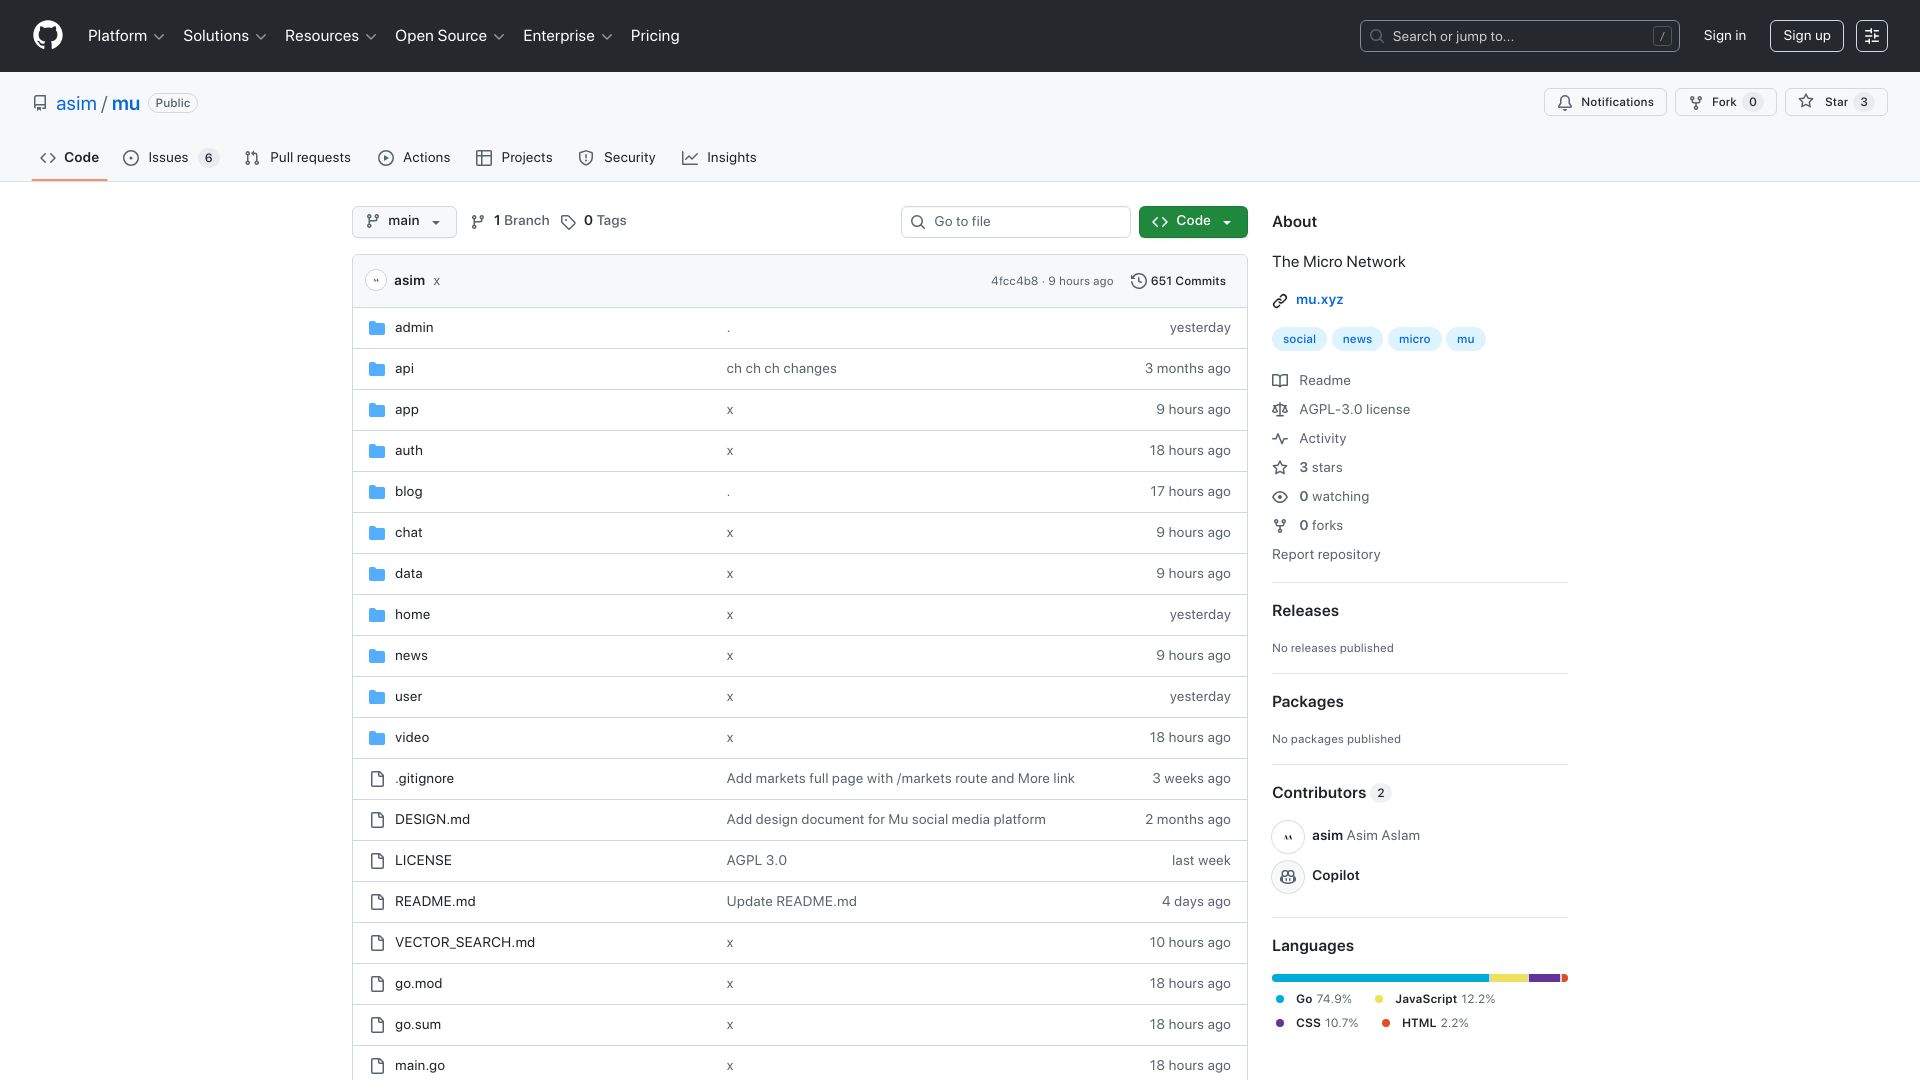Click the repository icon beside asim
1920x1080 pixels.
40,103
